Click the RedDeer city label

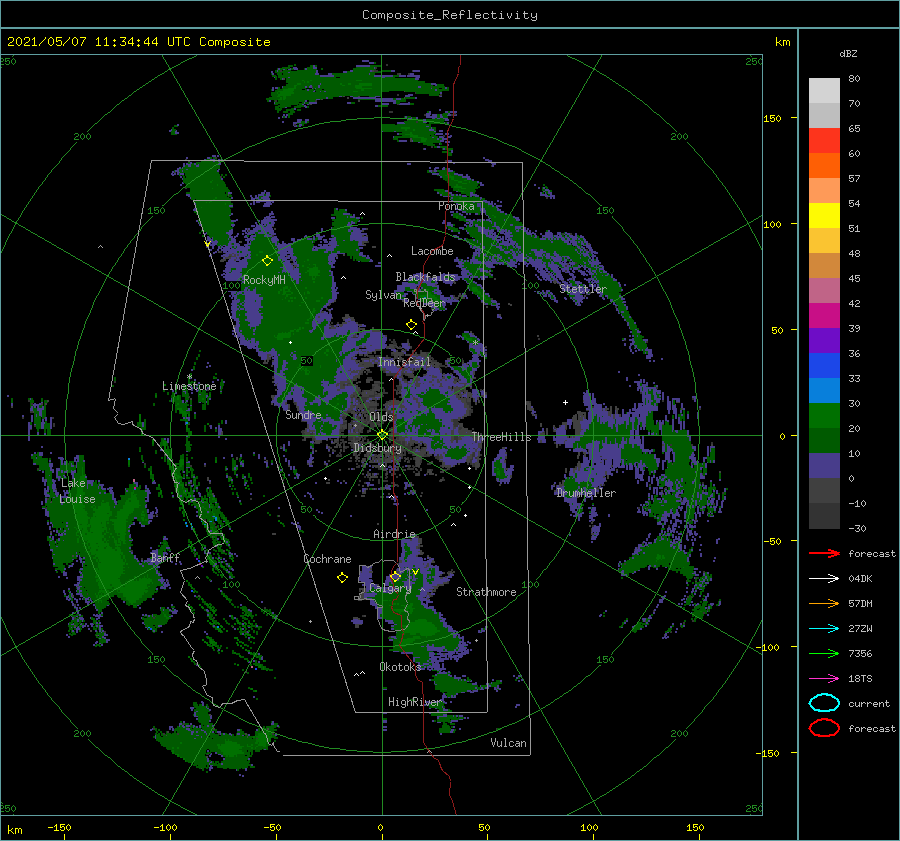click(x=424, y=303)
